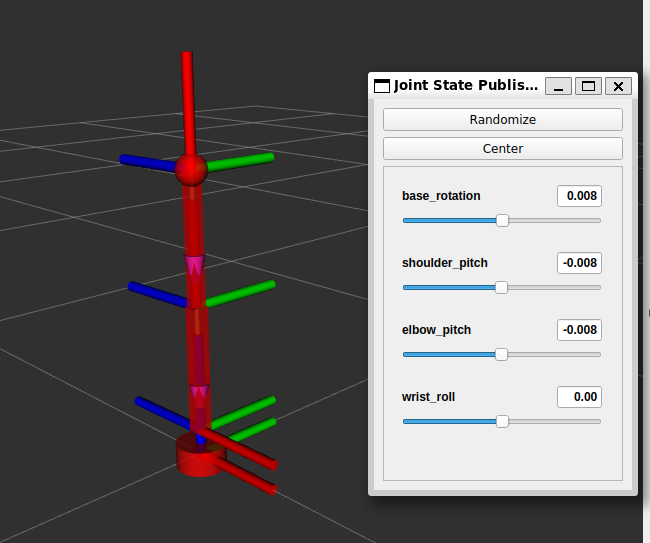Select the shoulder_pitch label
This screenshot has height=543, width=650.
tap(445, 263)
